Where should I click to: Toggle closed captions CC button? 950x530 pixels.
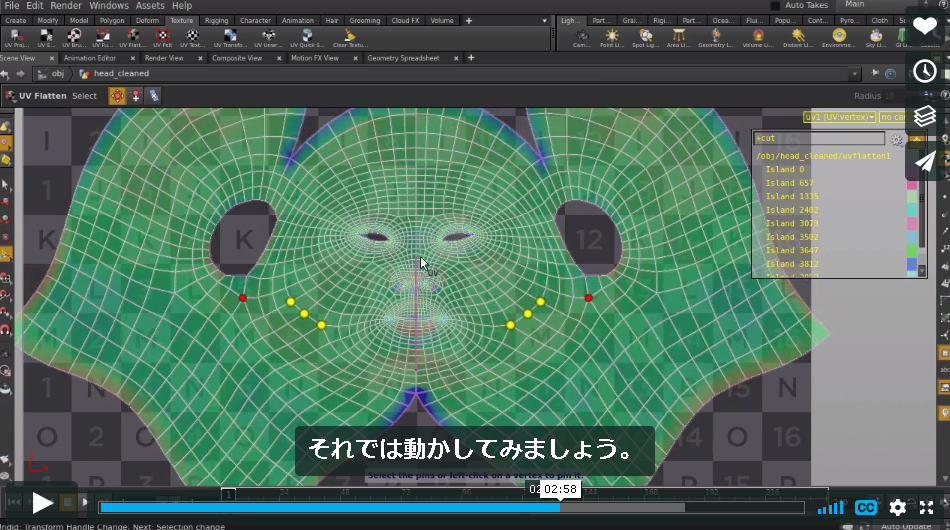coord(866,508)
